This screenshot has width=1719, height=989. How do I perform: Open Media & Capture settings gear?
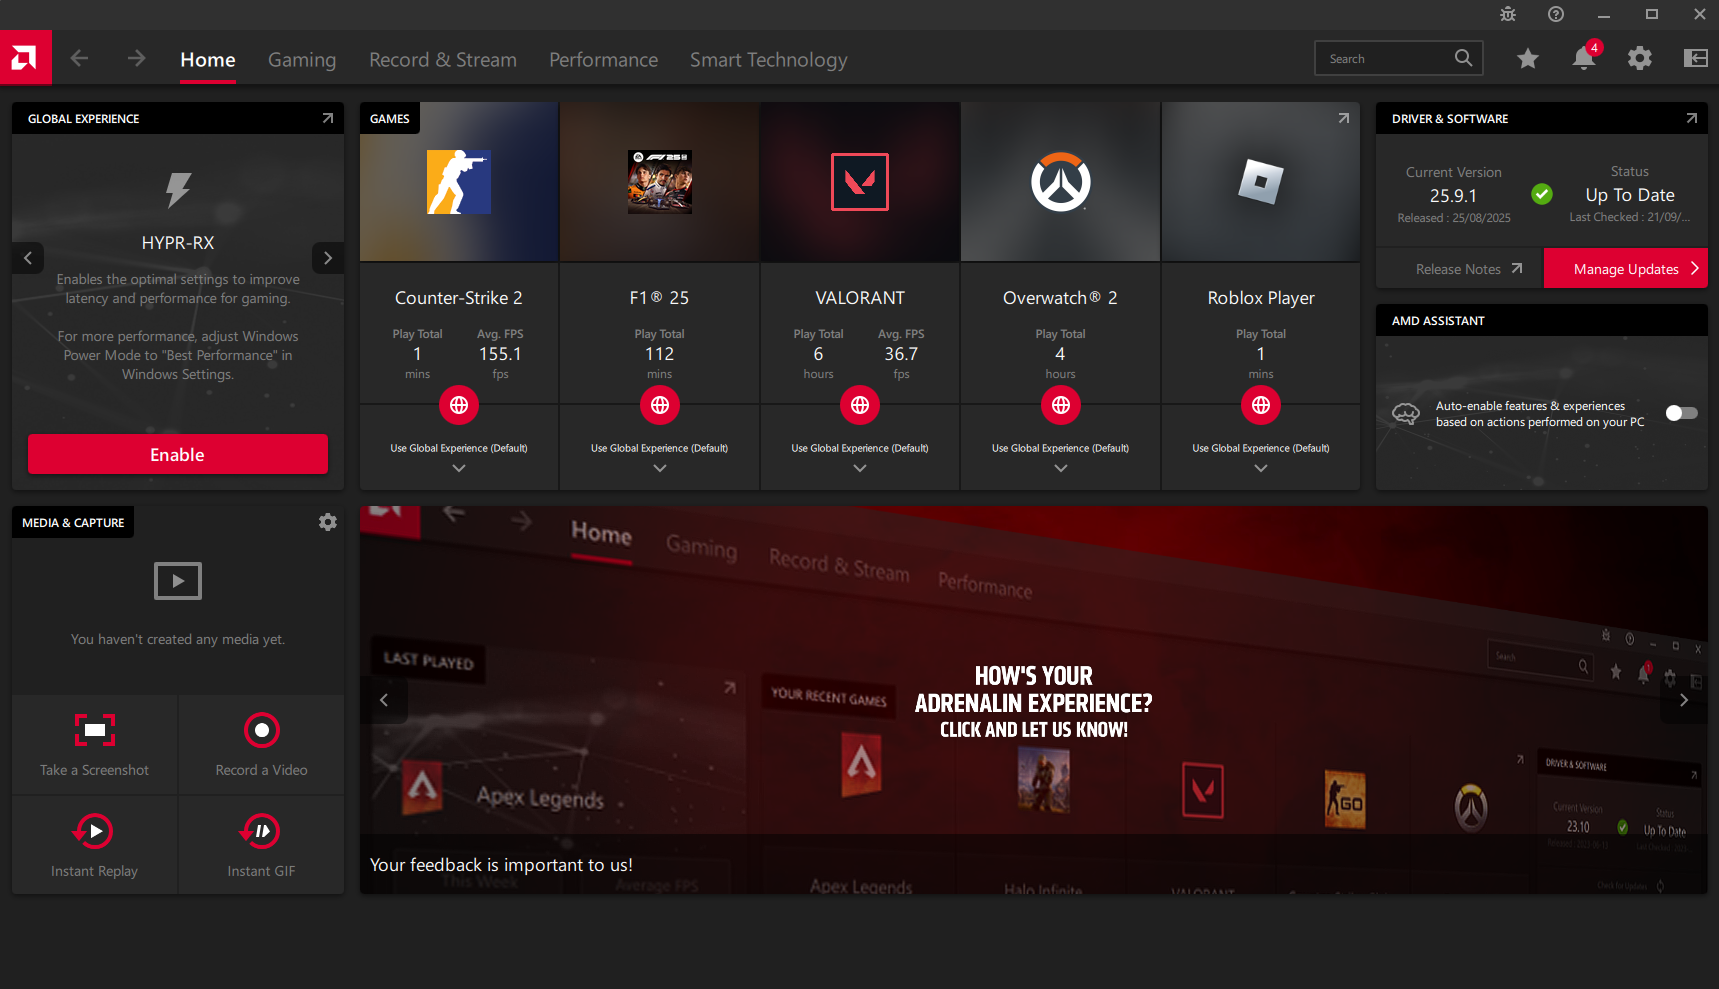coord(328,522)
